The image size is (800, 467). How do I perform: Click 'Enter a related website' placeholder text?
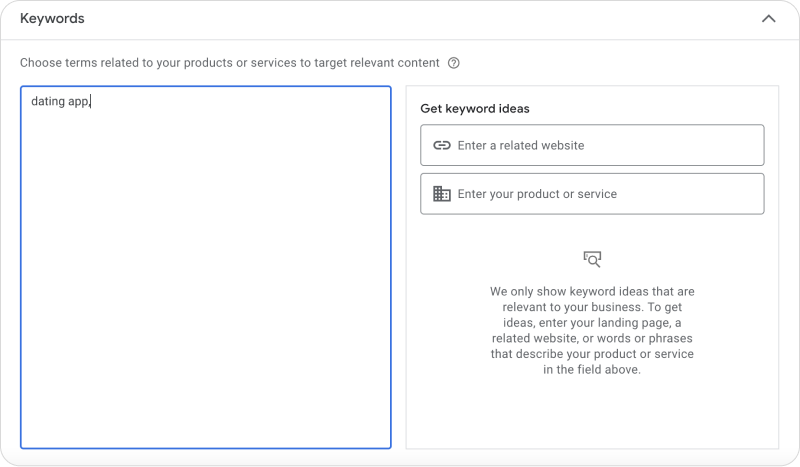[x=520, y=145]
